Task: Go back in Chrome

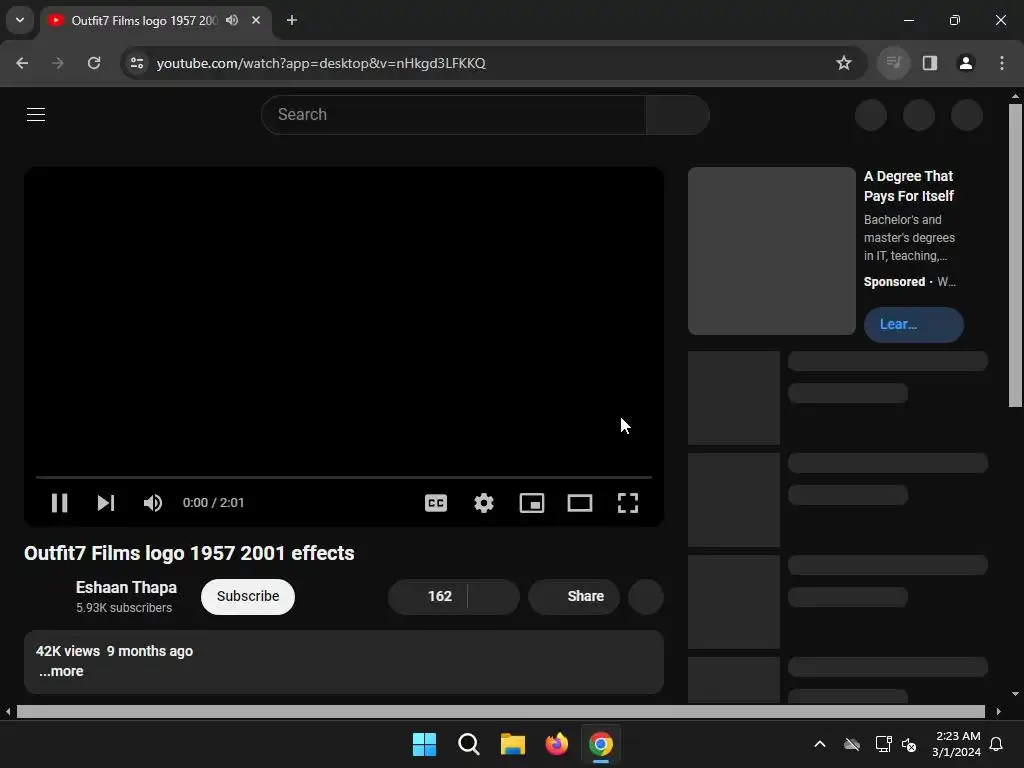Action: pos(22,63)
